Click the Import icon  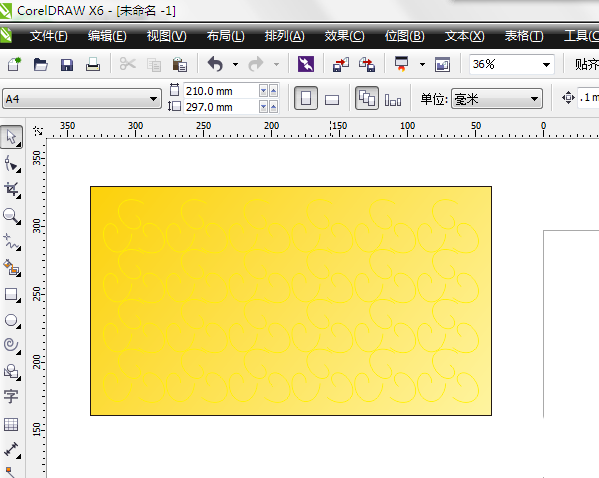[x=341, y=65]
